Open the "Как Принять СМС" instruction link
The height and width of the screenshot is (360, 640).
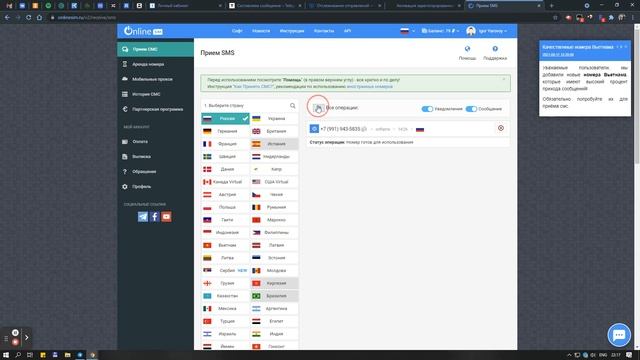pyautogui.click(x=253, y=87)
